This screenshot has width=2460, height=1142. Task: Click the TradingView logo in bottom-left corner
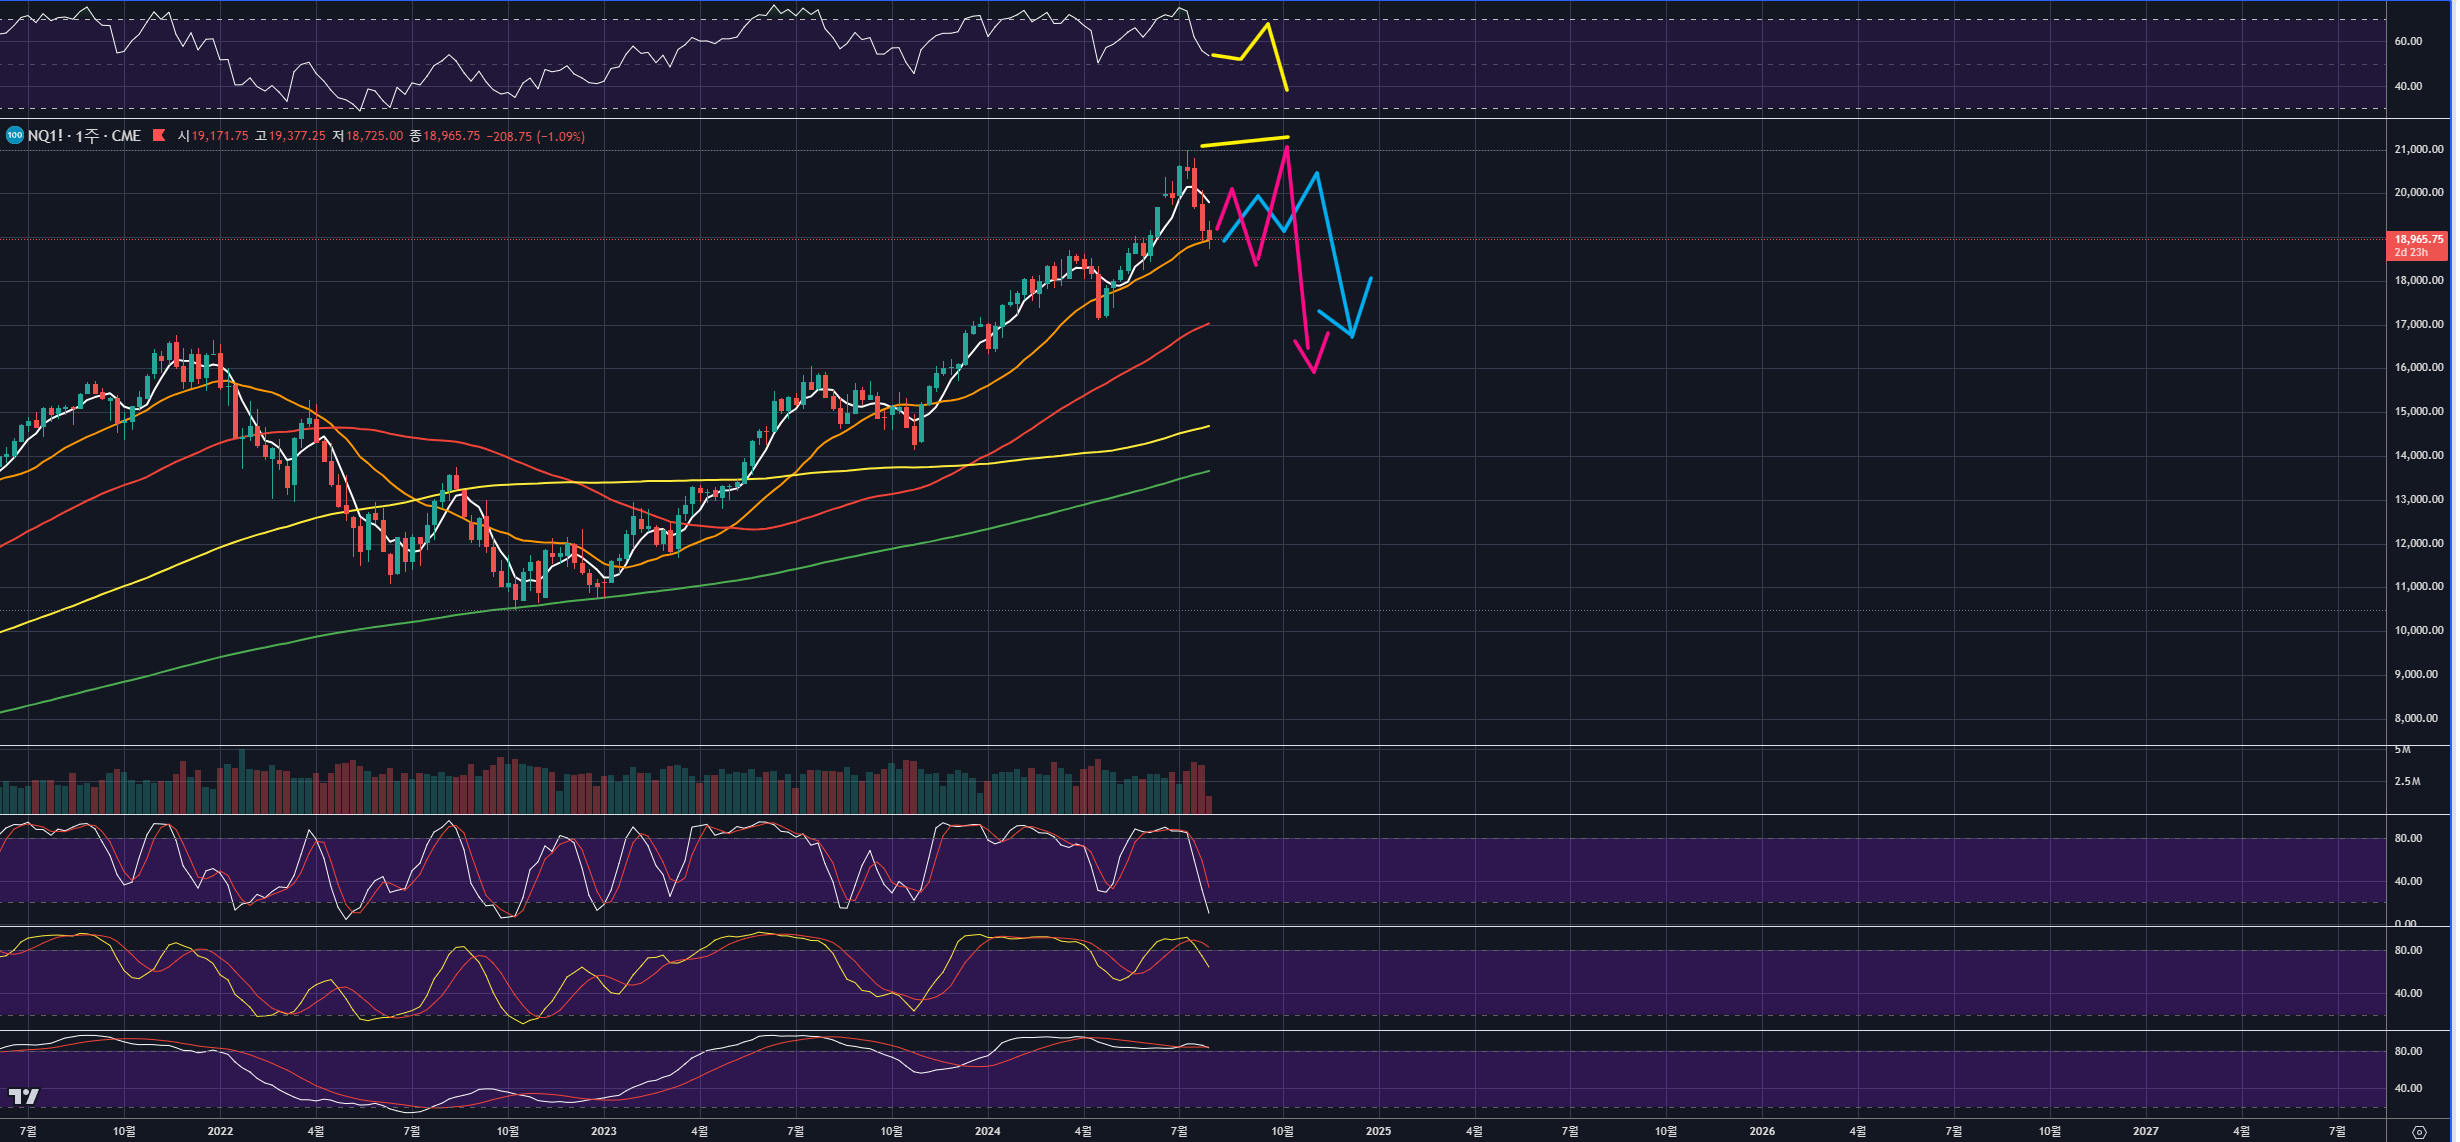[x=24, y=1096]
